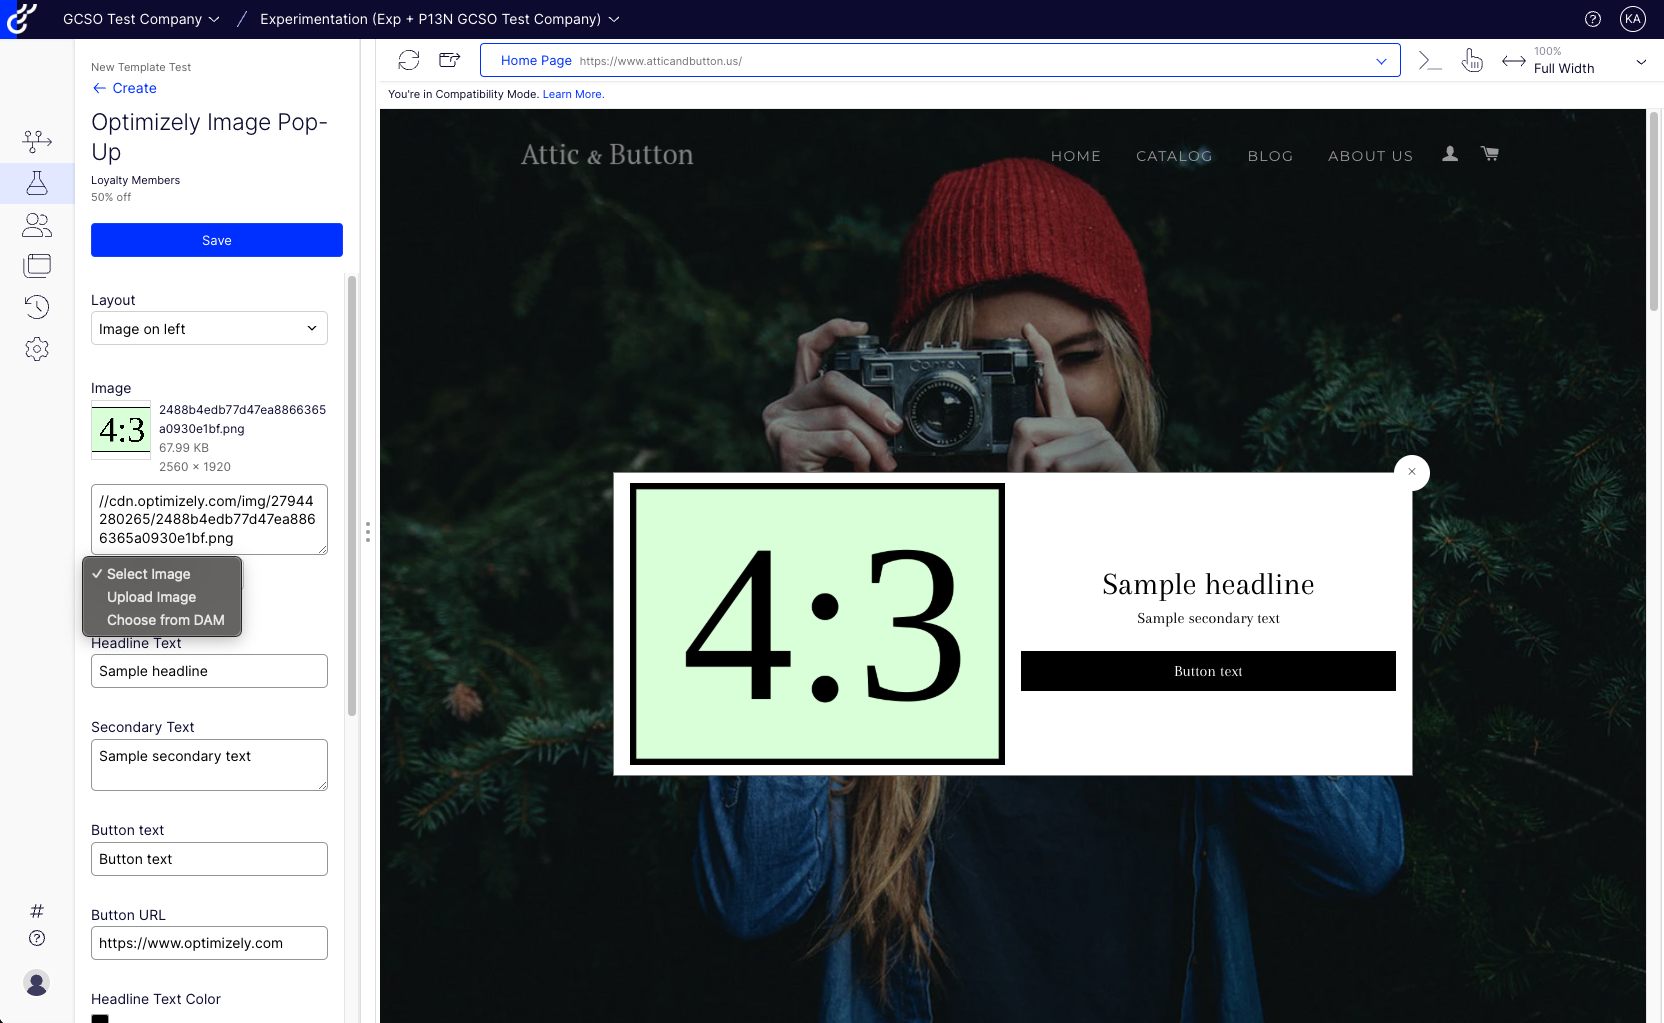Click the 'Loyalty Members' label

pos(135,180)
